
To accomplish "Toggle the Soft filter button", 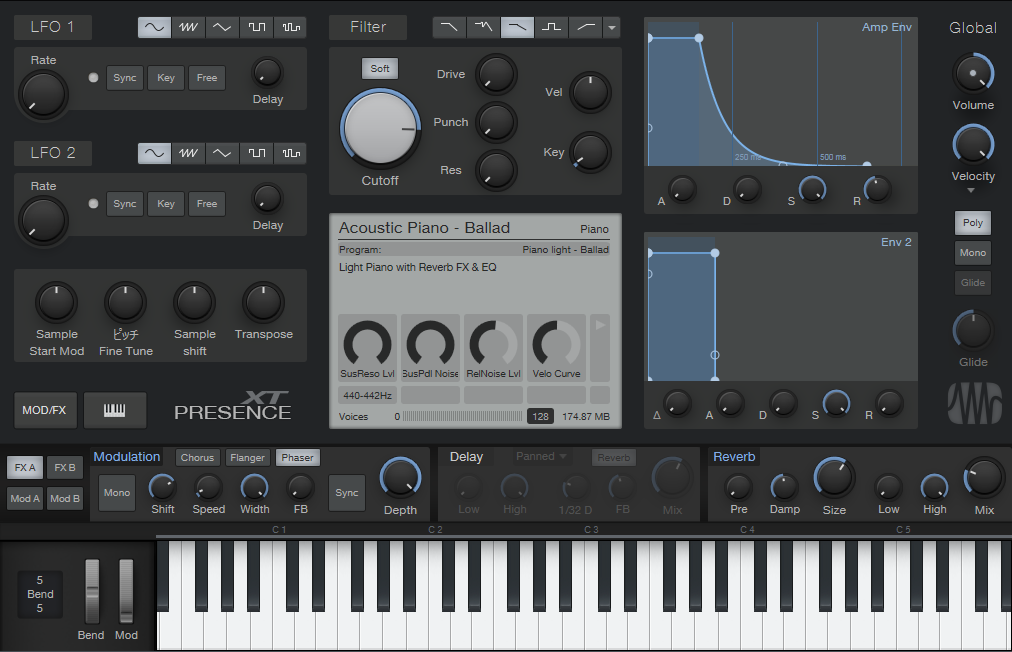I will point(380,68).
